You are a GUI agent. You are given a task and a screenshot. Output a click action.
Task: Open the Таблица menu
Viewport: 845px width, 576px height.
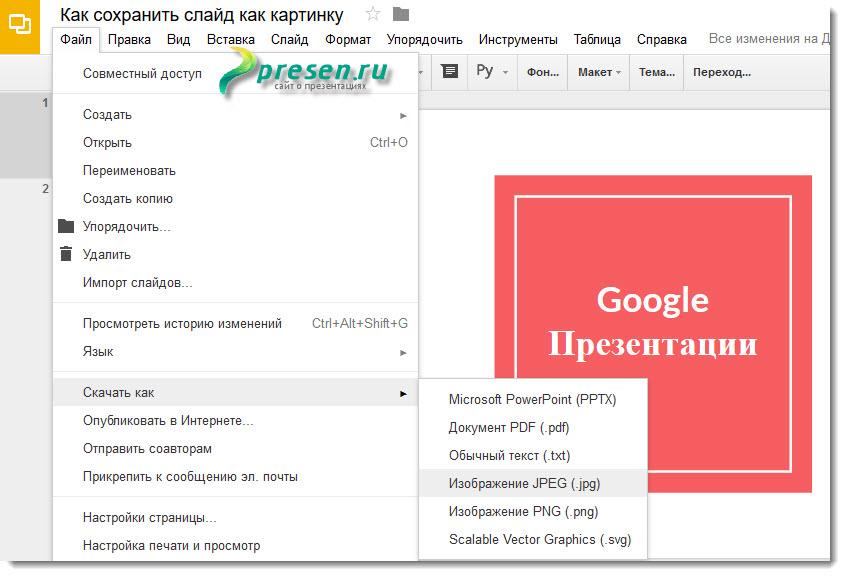tap(597, 39)
